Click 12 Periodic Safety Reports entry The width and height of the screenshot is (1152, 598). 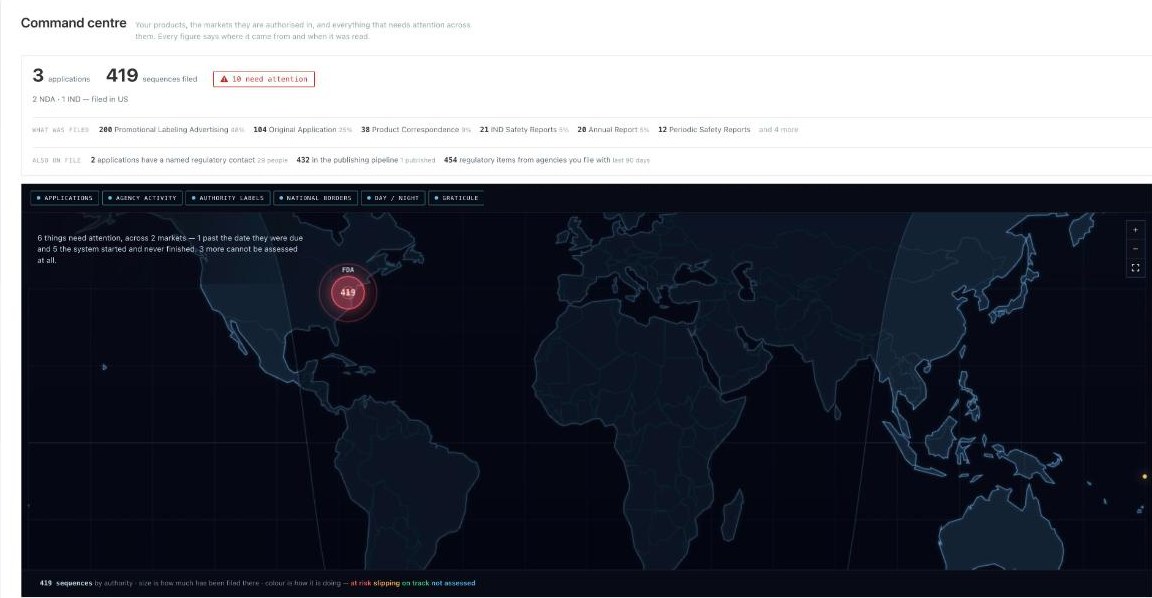pos(704,129)
